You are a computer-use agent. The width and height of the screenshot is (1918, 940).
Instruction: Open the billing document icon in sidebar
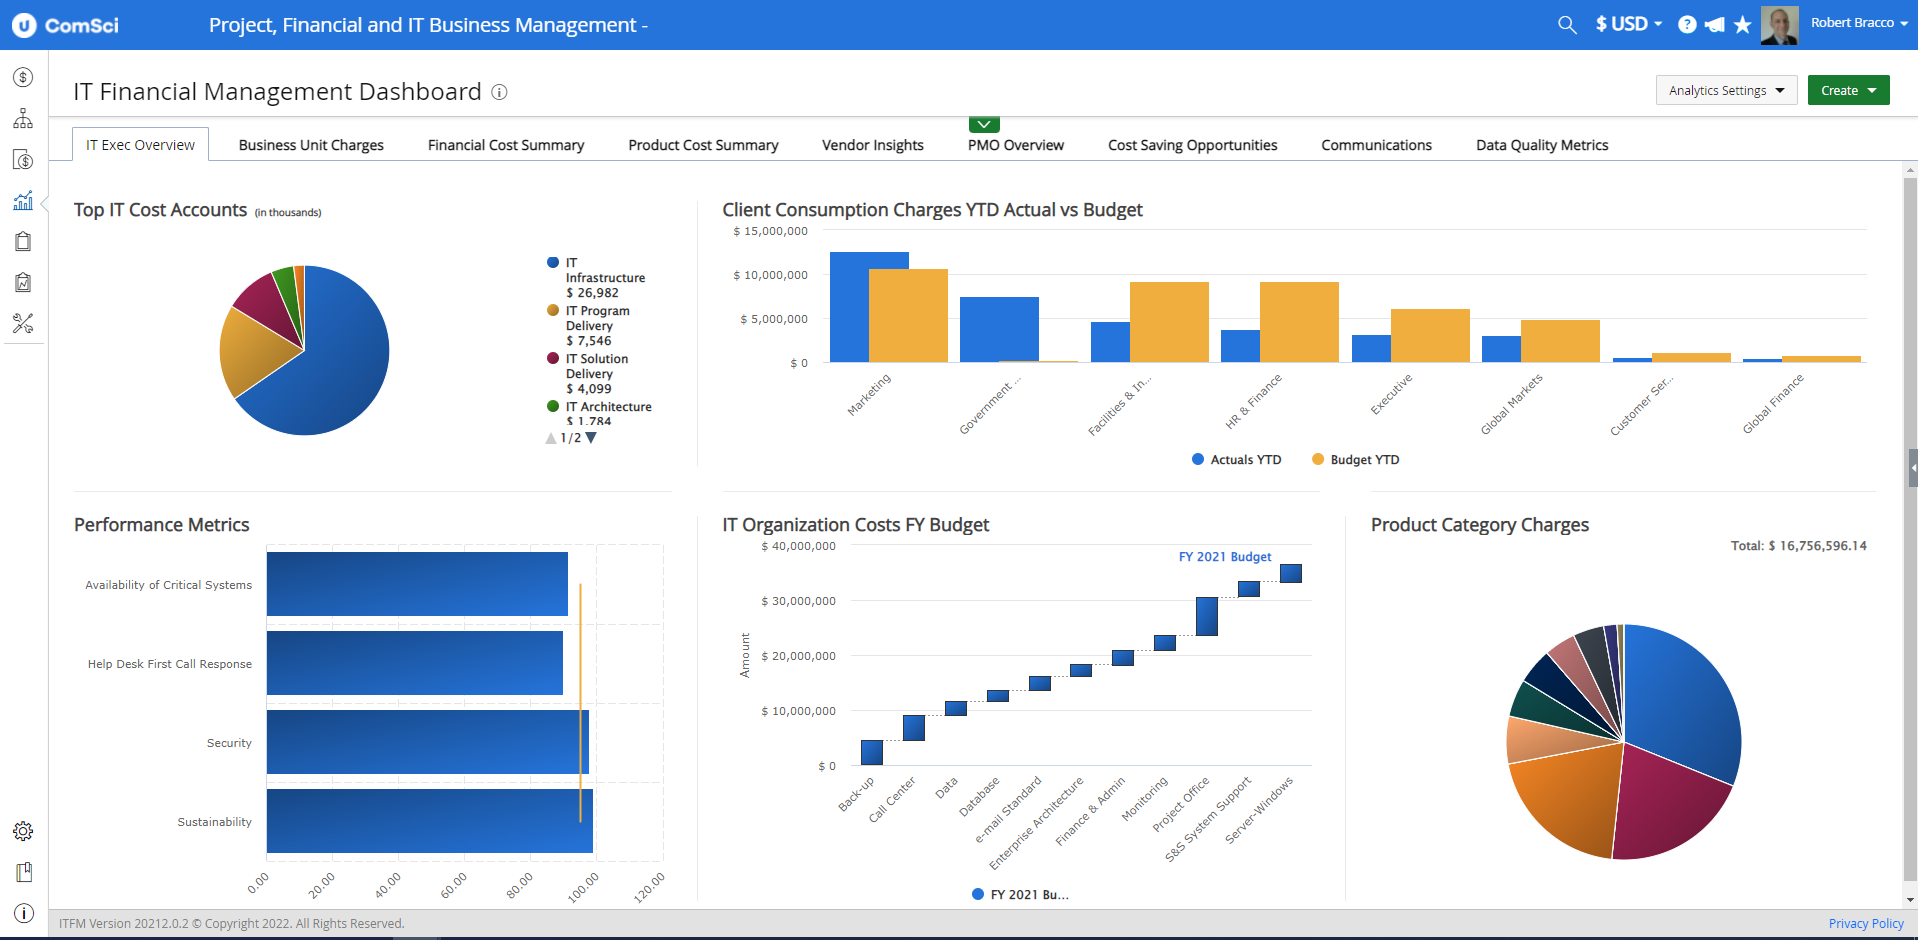pyautogui.click(x=23, y=160)
